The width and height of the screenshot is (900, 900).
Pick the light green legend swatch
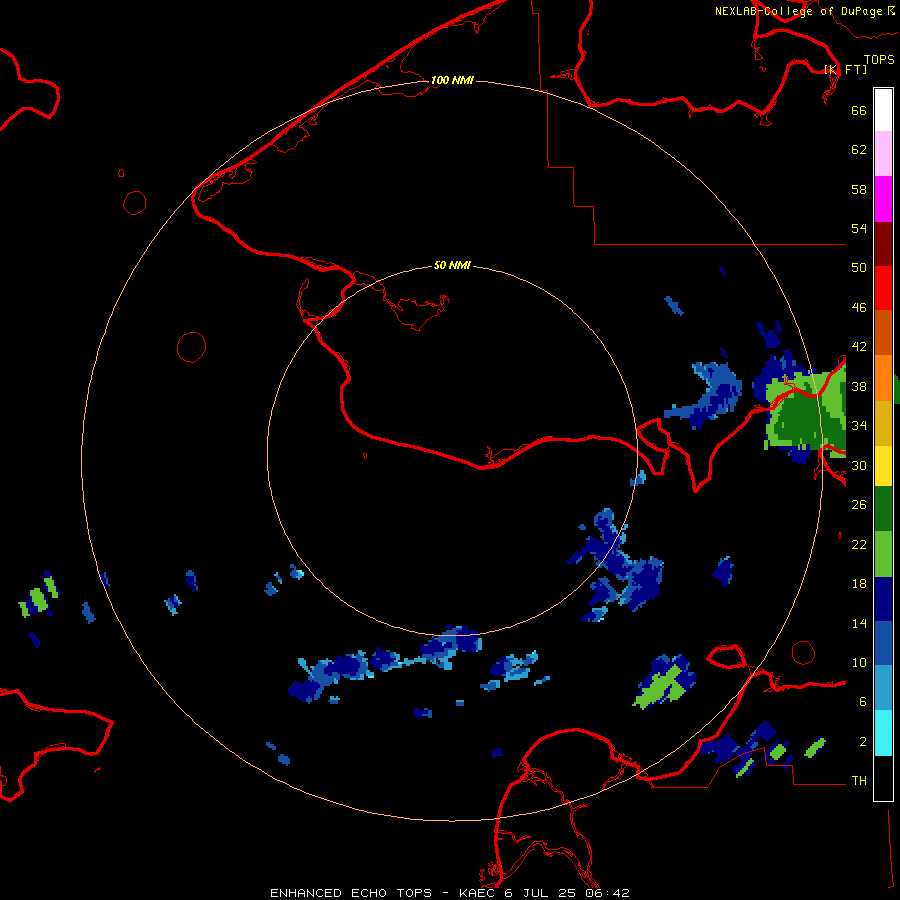(x=883, y=554)
